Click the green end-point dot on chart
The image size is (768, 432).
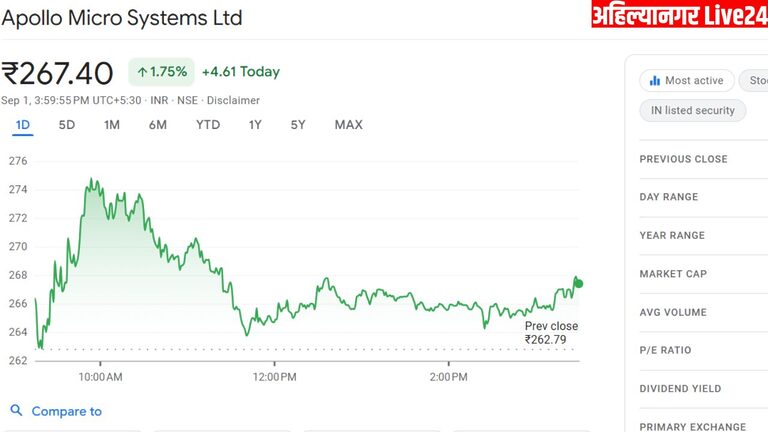click(x=578, y=284)
